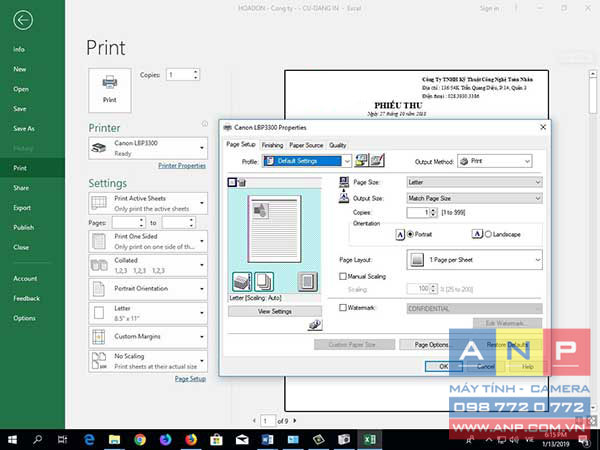Open Custom Margins dropdown
This screenshot has width=600, height=450.
(x=148, y=337)
